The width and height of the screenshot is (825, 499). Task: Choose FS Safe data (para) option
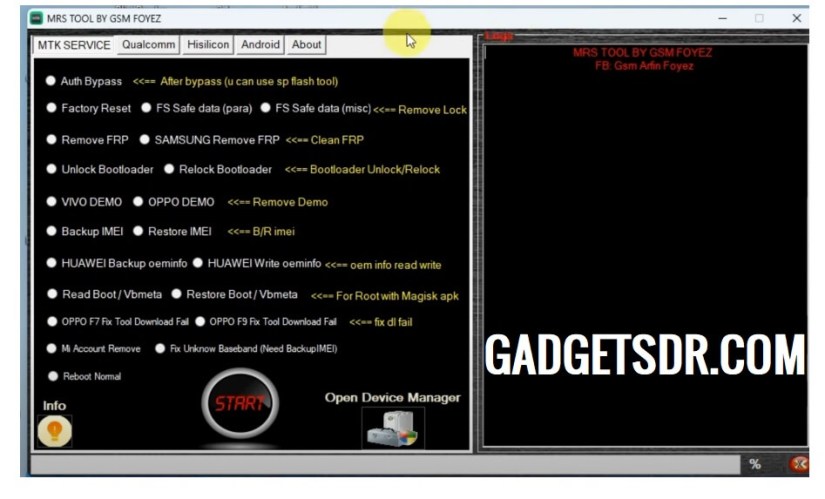click(x=197, y=108)
